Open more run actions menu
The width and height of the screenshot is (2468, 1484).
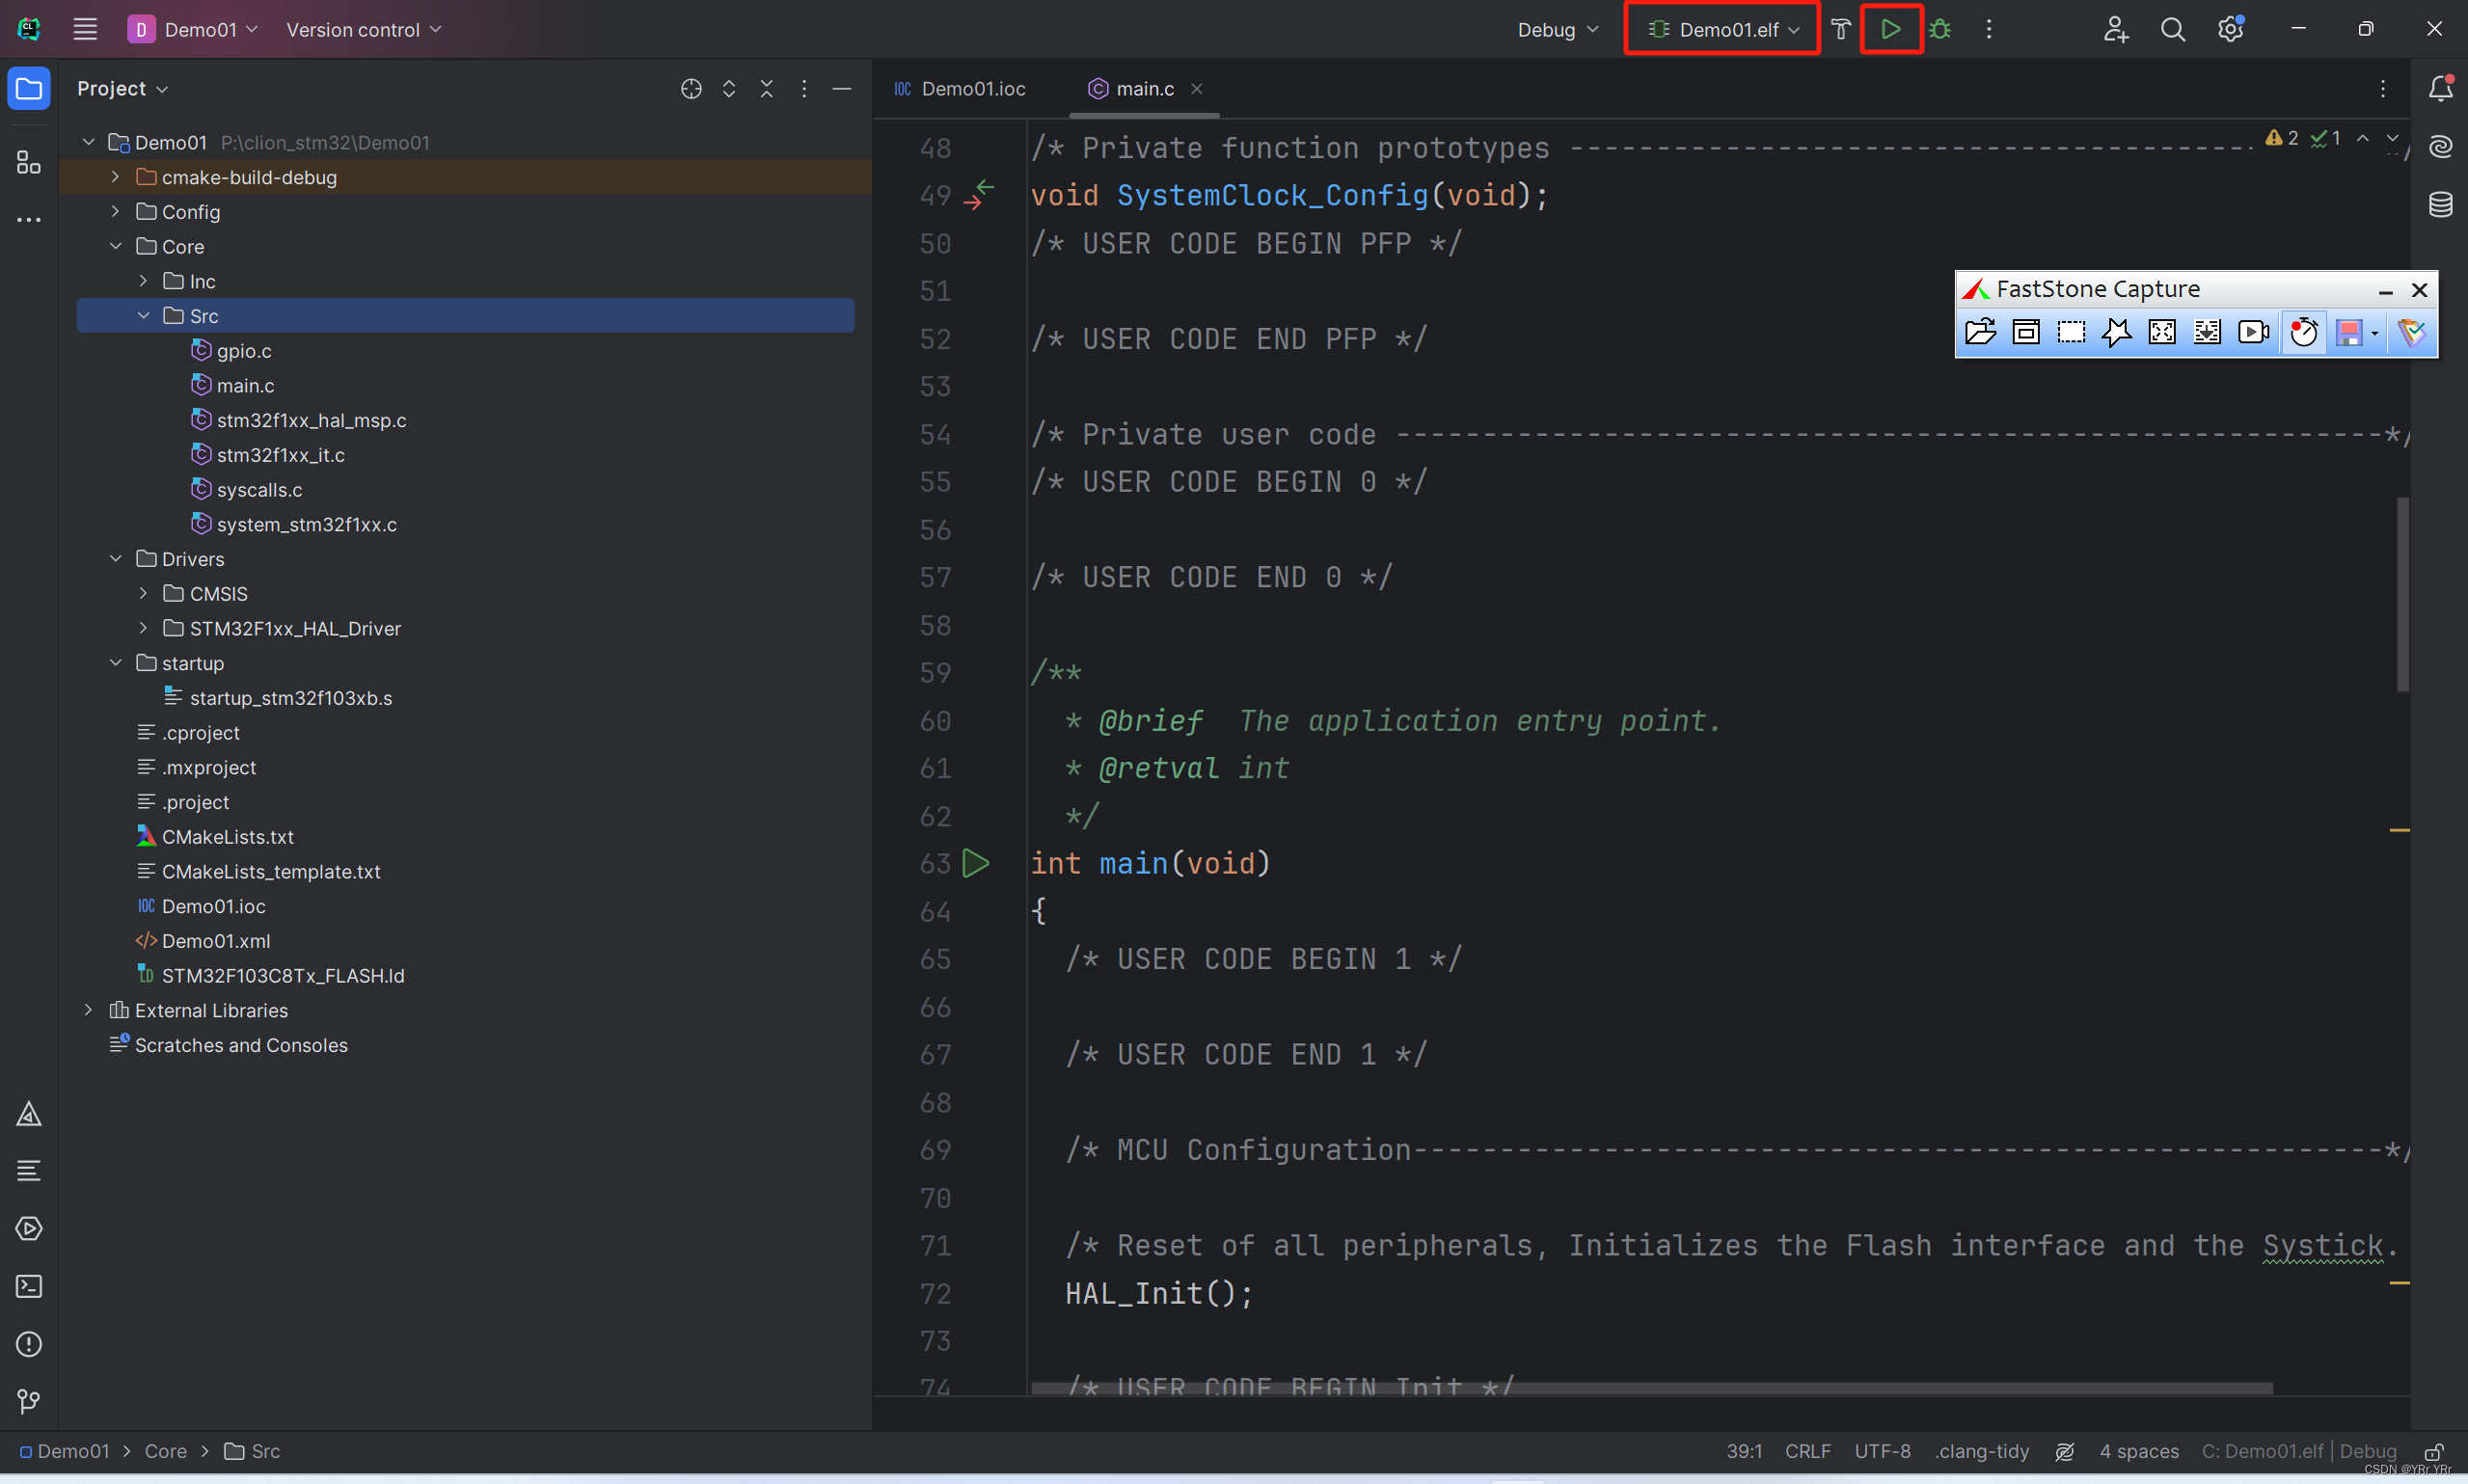(x=1989, y=29)
